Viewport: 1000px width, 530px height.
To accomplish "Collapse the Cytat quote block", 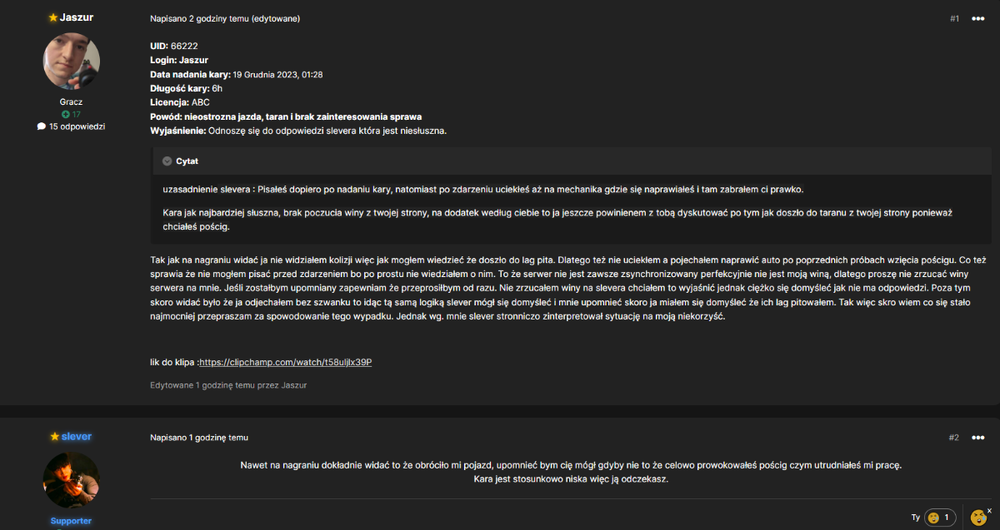I will [x=167, y=161].
